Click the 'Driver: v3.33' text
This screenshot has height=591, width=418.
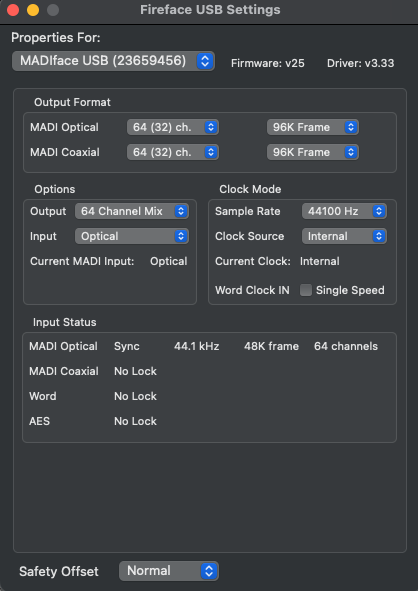pyautogui.click(x=361, y=63)
